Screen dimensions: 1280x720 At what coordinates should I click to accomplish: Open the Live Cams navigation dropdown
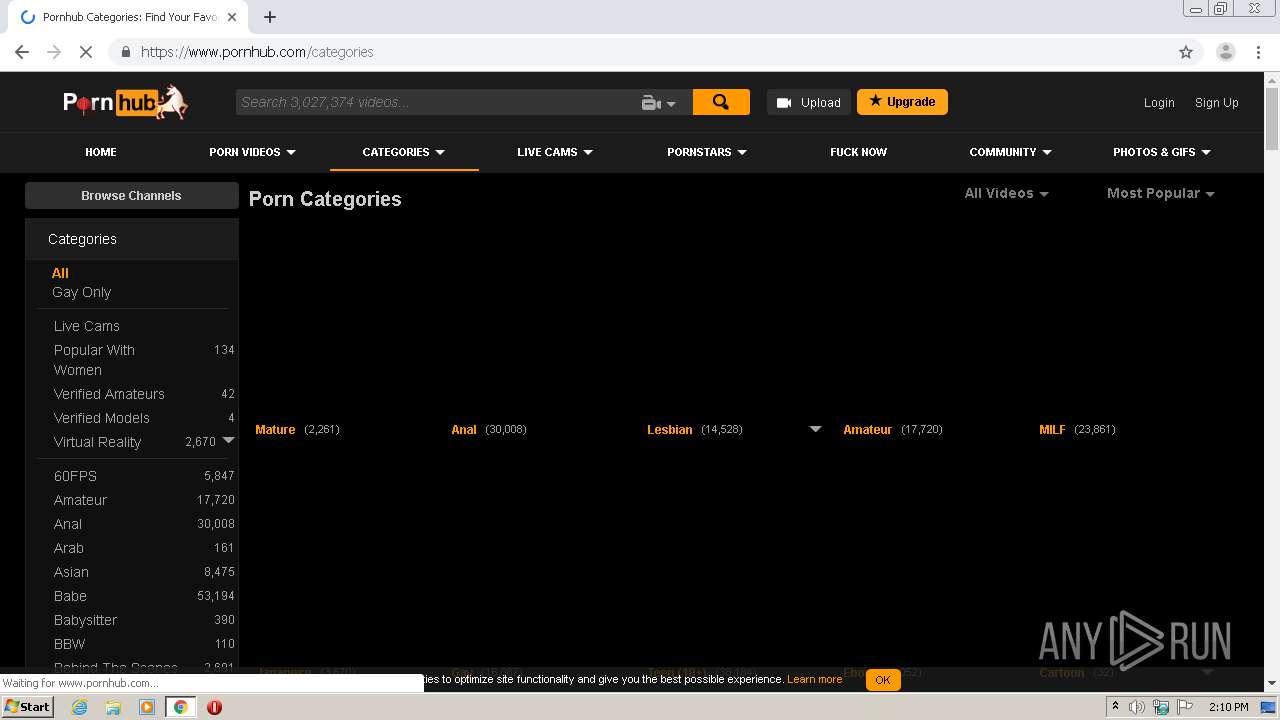555,152
